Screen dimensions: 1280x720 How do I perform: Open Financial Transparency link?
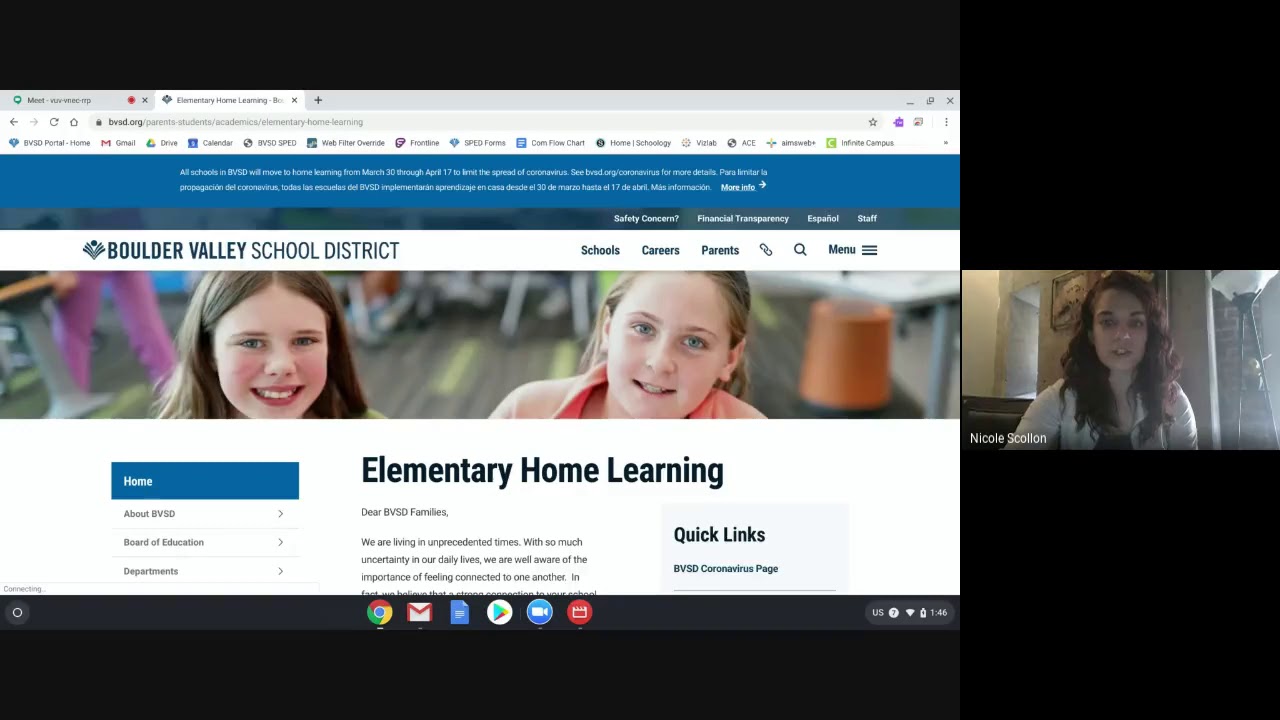tap(743, 218)
